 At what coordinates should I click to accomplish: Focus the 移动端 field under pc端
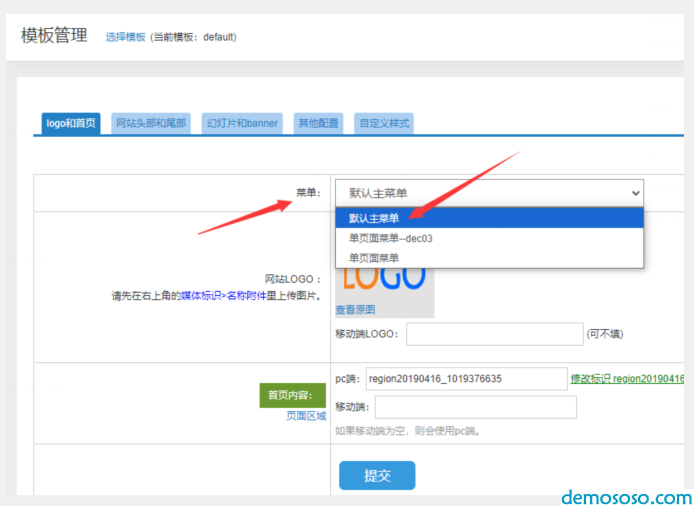pos(475,407)
